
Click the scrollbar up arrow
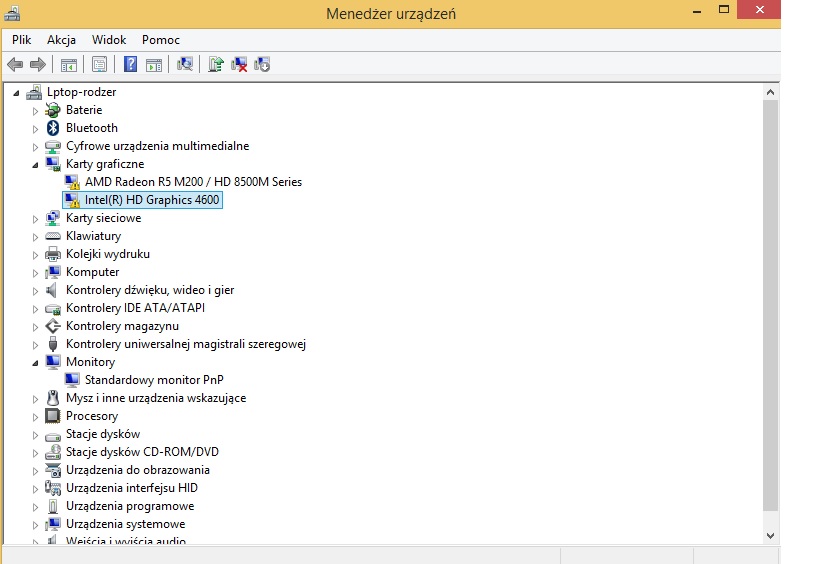pos(770,92)
